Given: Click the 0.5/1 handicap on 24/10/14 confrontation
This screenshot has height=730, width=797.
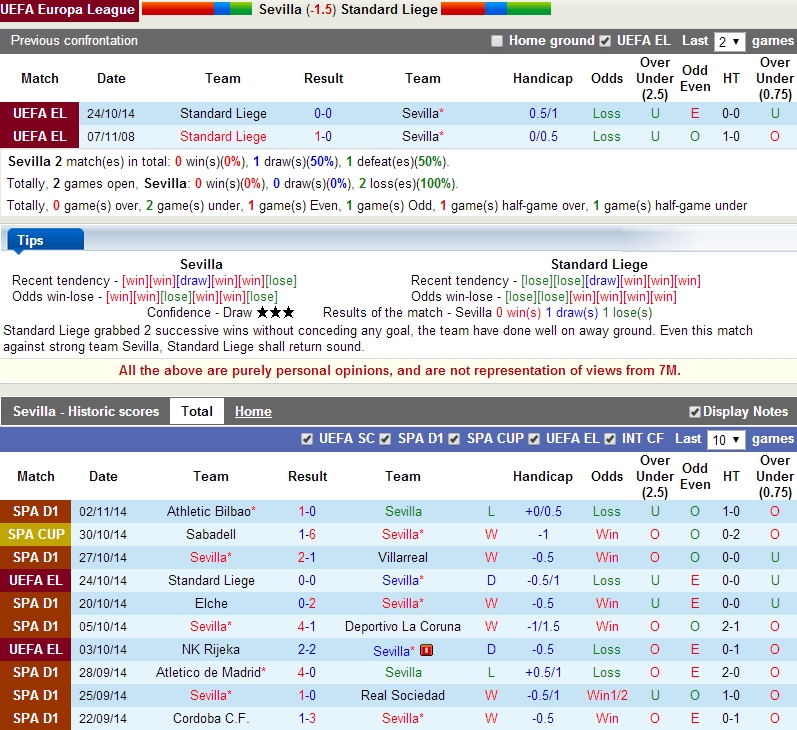Looking at the screenshot, I should (x=543, y=113).
